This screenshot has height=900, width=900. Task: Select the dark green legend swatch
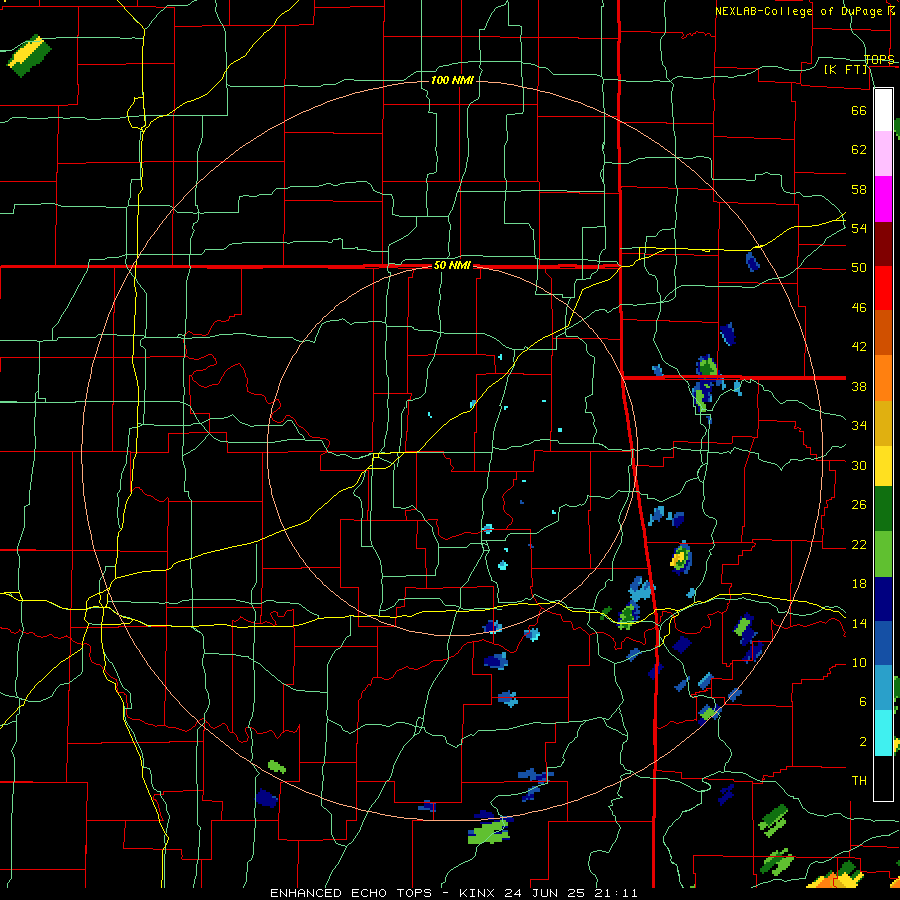coord(883,509)
